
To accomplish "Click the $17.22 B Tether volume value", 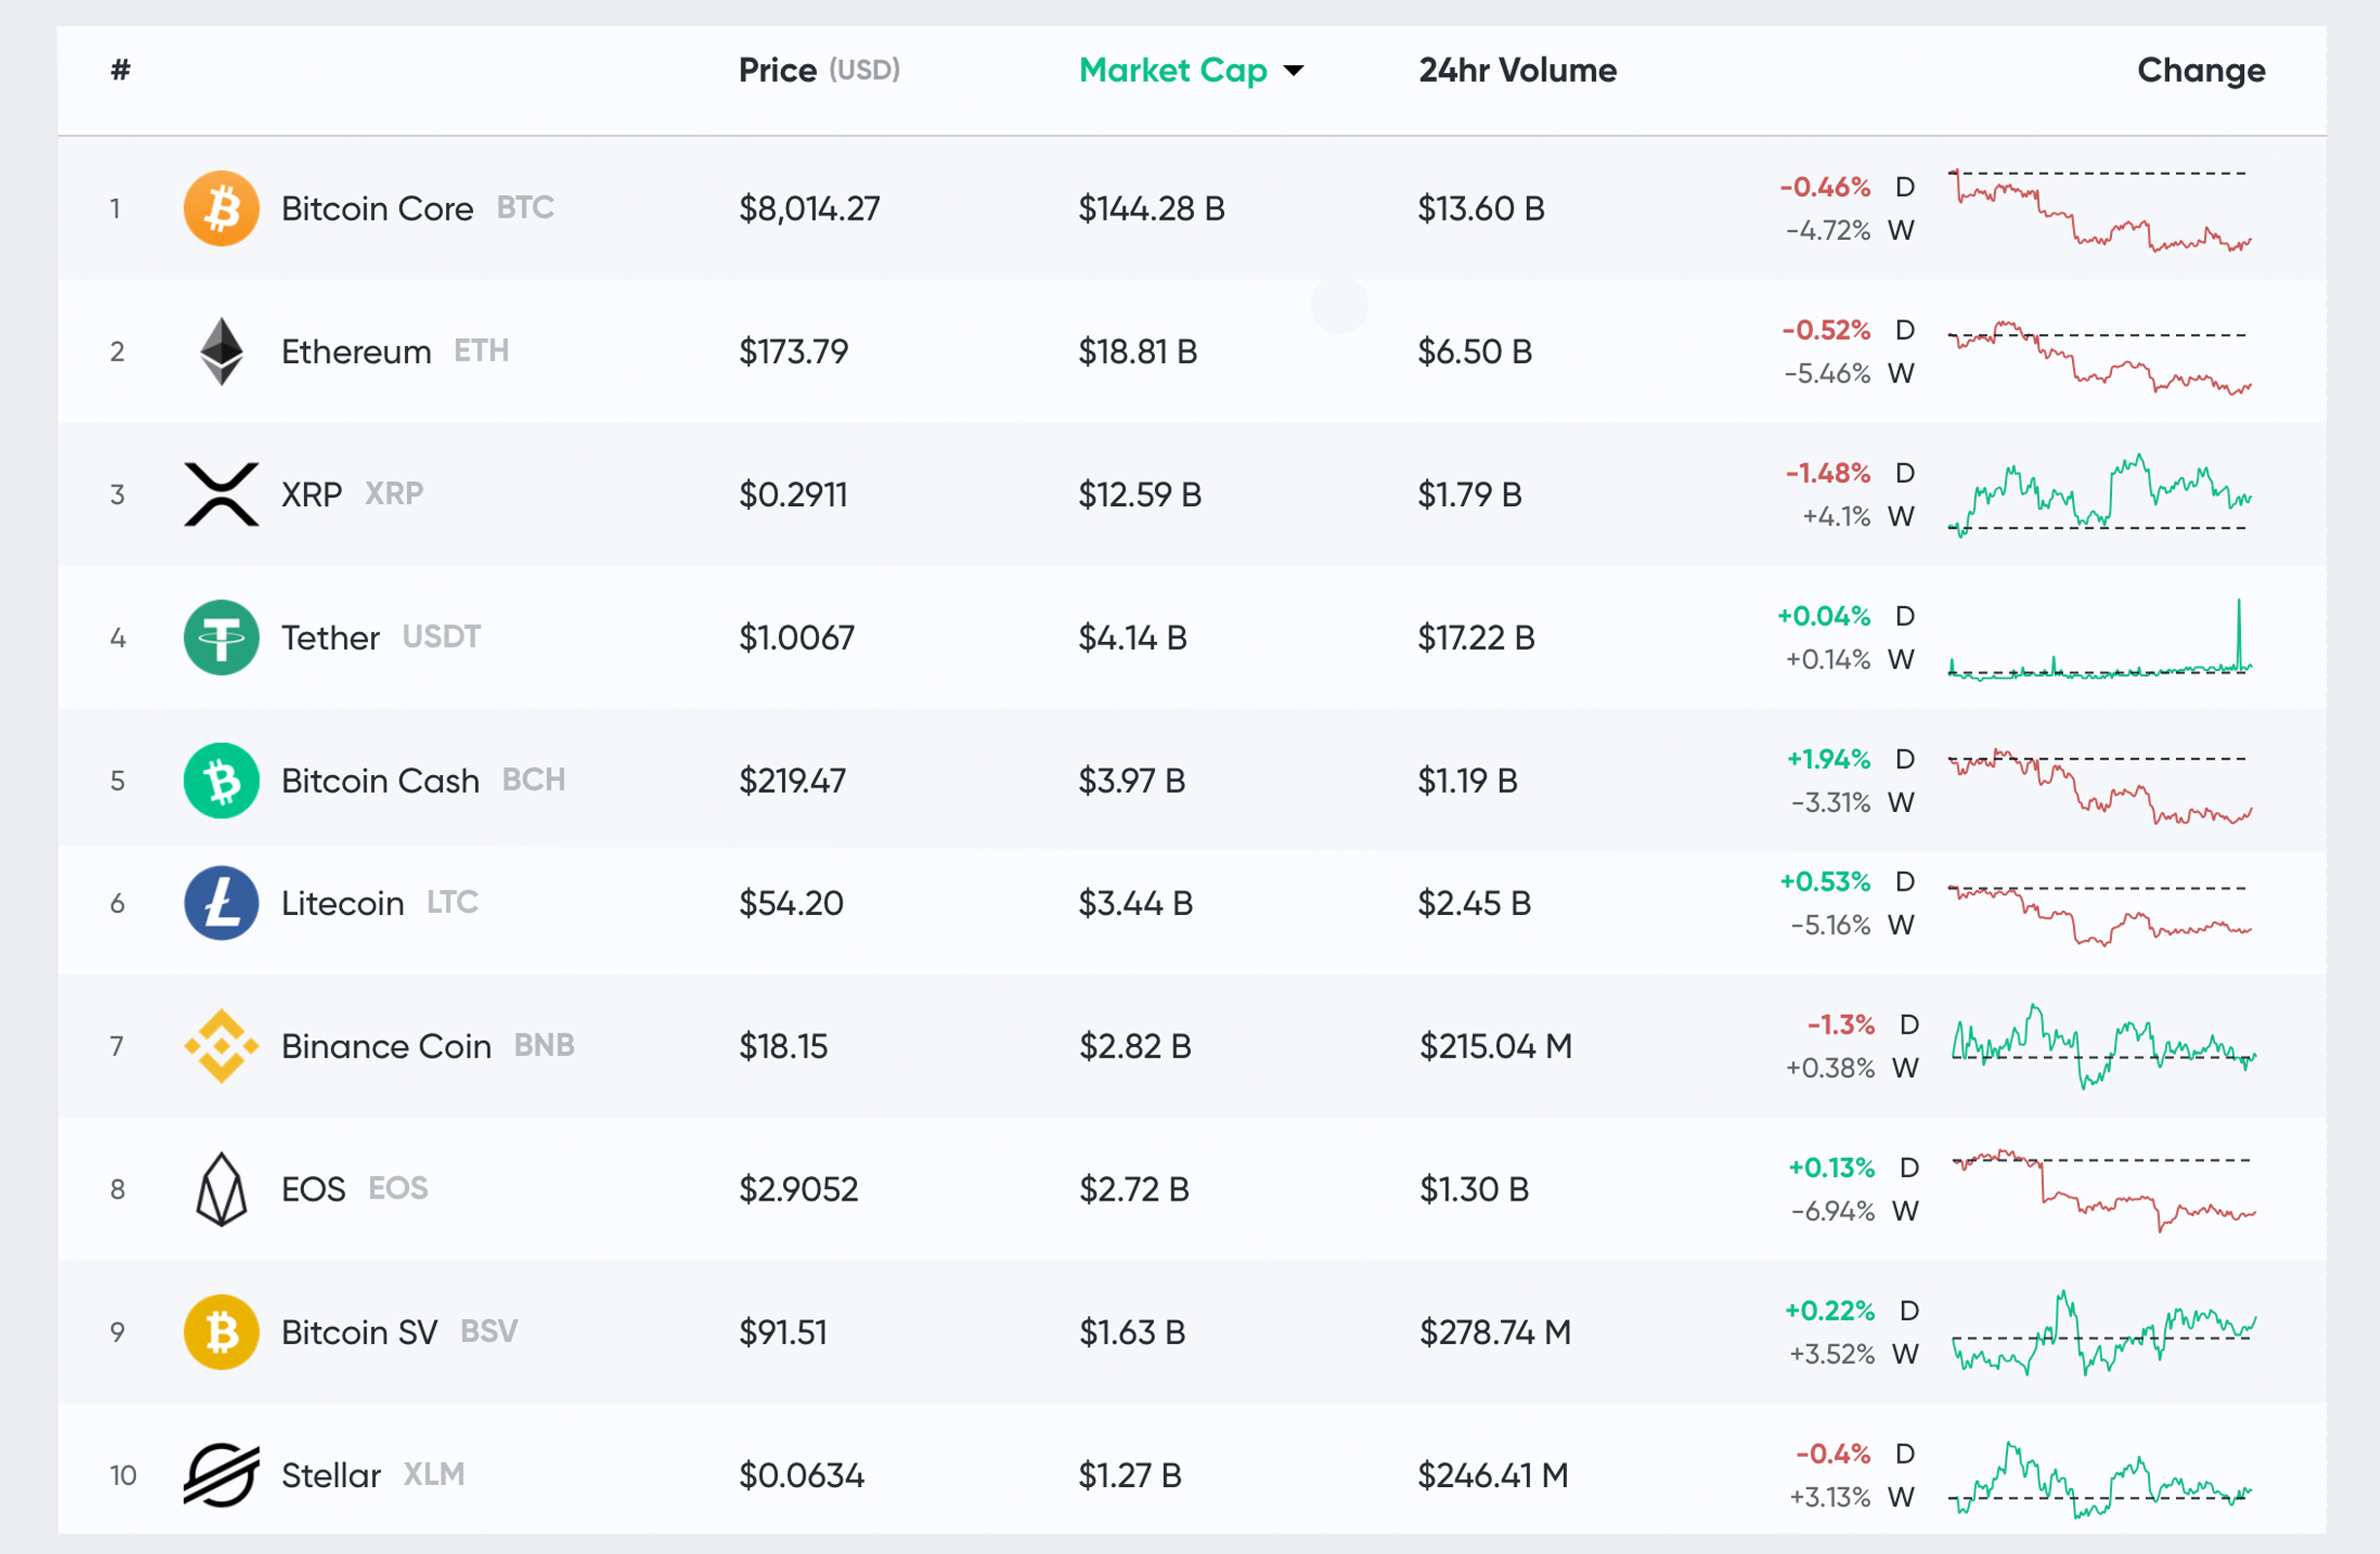I will tap(1476, 637).
